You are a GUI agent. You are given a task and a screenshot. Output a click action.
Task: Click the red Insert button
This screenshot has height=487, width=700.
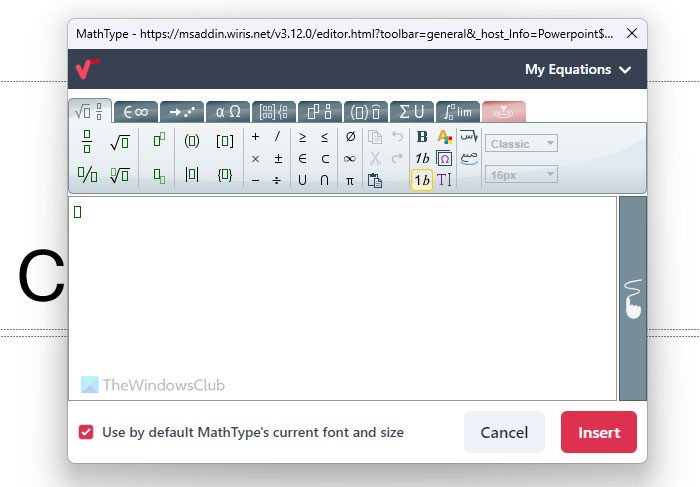599,432
